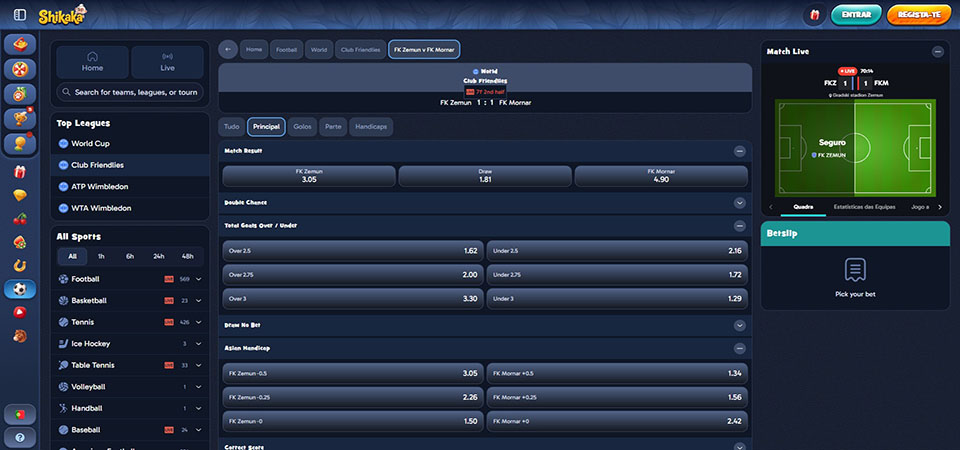Switch to the Handicaps tab
This screenshot has width=960, height=450.
[x=371, y=127]
